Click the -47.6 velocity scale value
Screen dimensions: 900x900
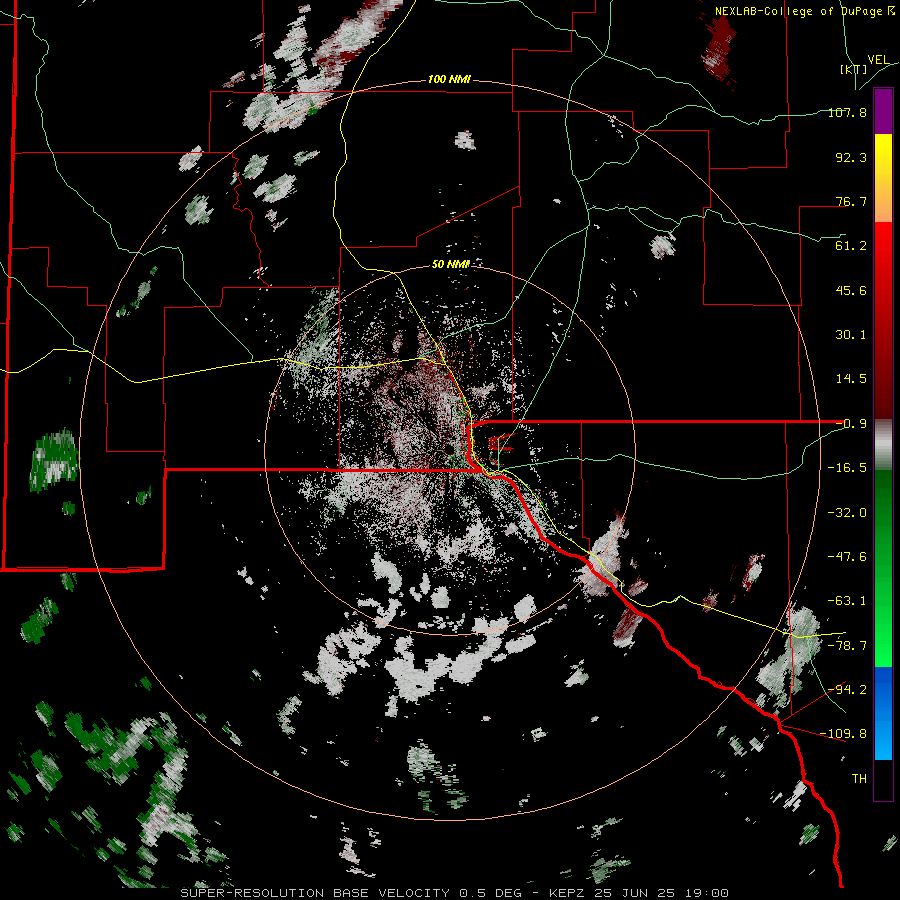pos(847,557)
